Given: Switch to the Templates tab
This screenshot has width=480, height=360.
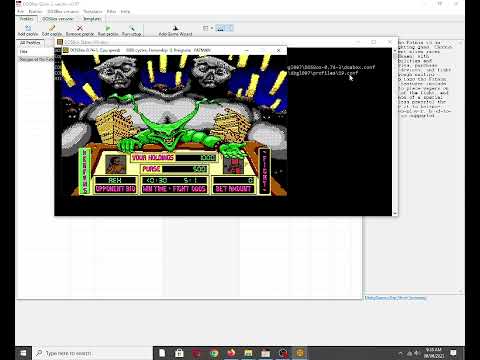Looking at the screenshot, I should click(x=92, y=19).
